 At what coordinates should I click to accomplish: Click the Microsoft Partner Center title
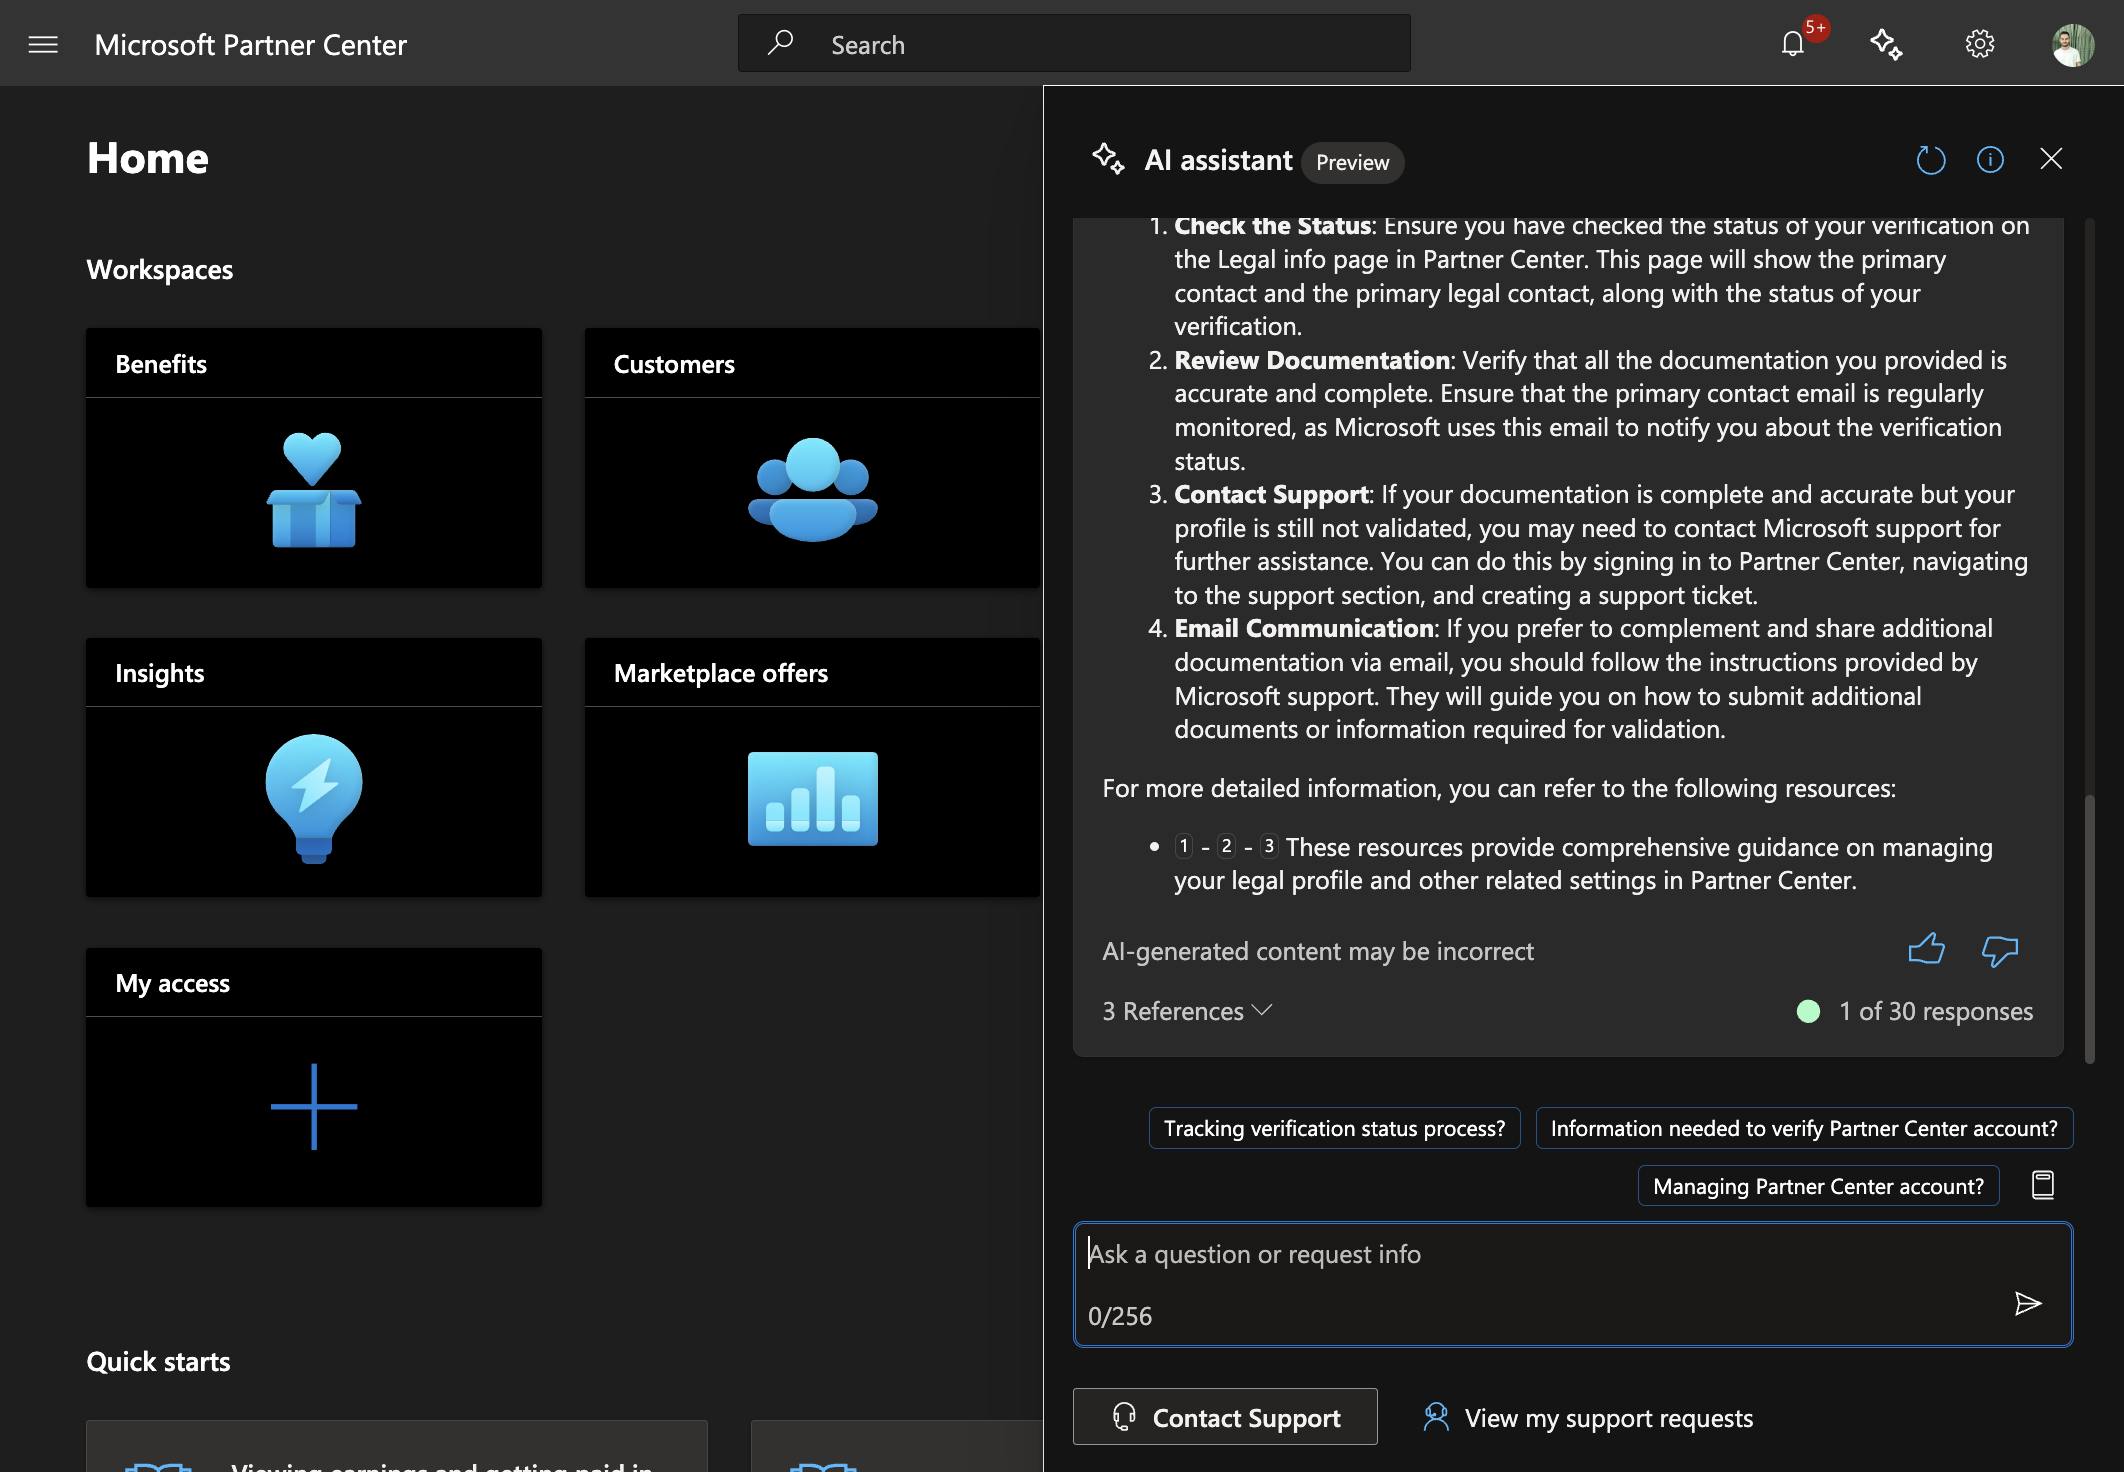point(250,45)
